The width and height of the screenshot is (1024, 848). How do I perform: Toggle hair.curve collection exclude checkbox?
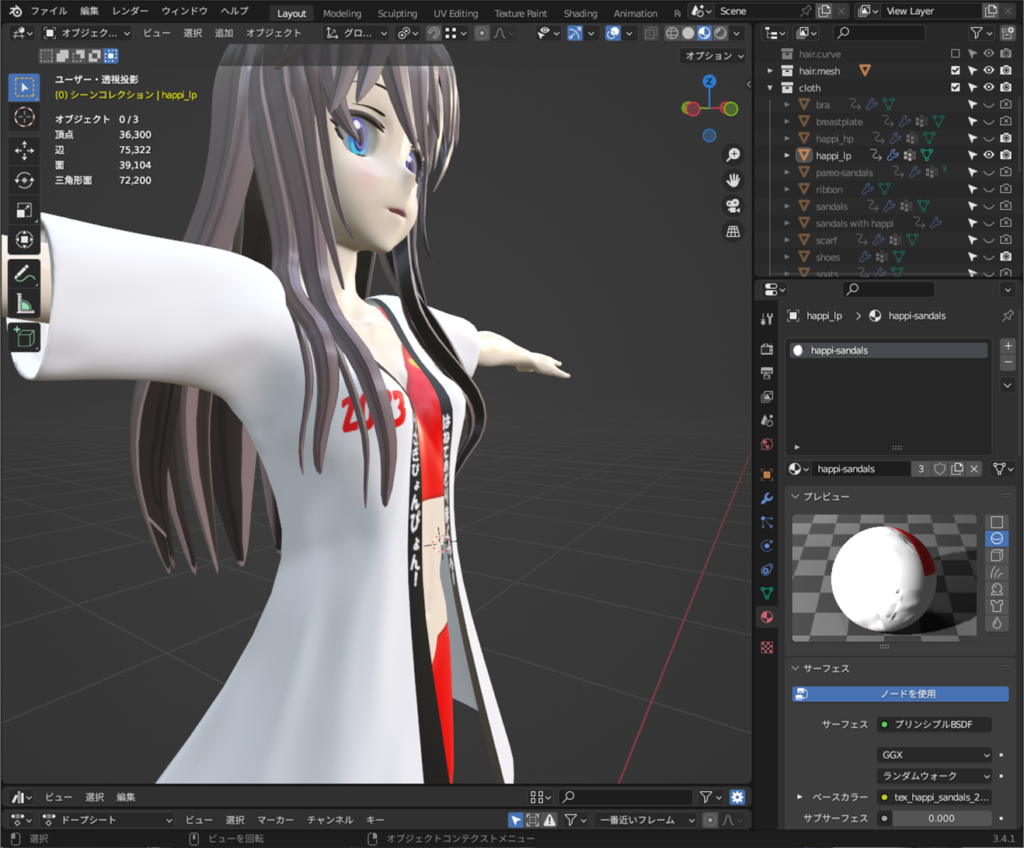pos(955,54)
